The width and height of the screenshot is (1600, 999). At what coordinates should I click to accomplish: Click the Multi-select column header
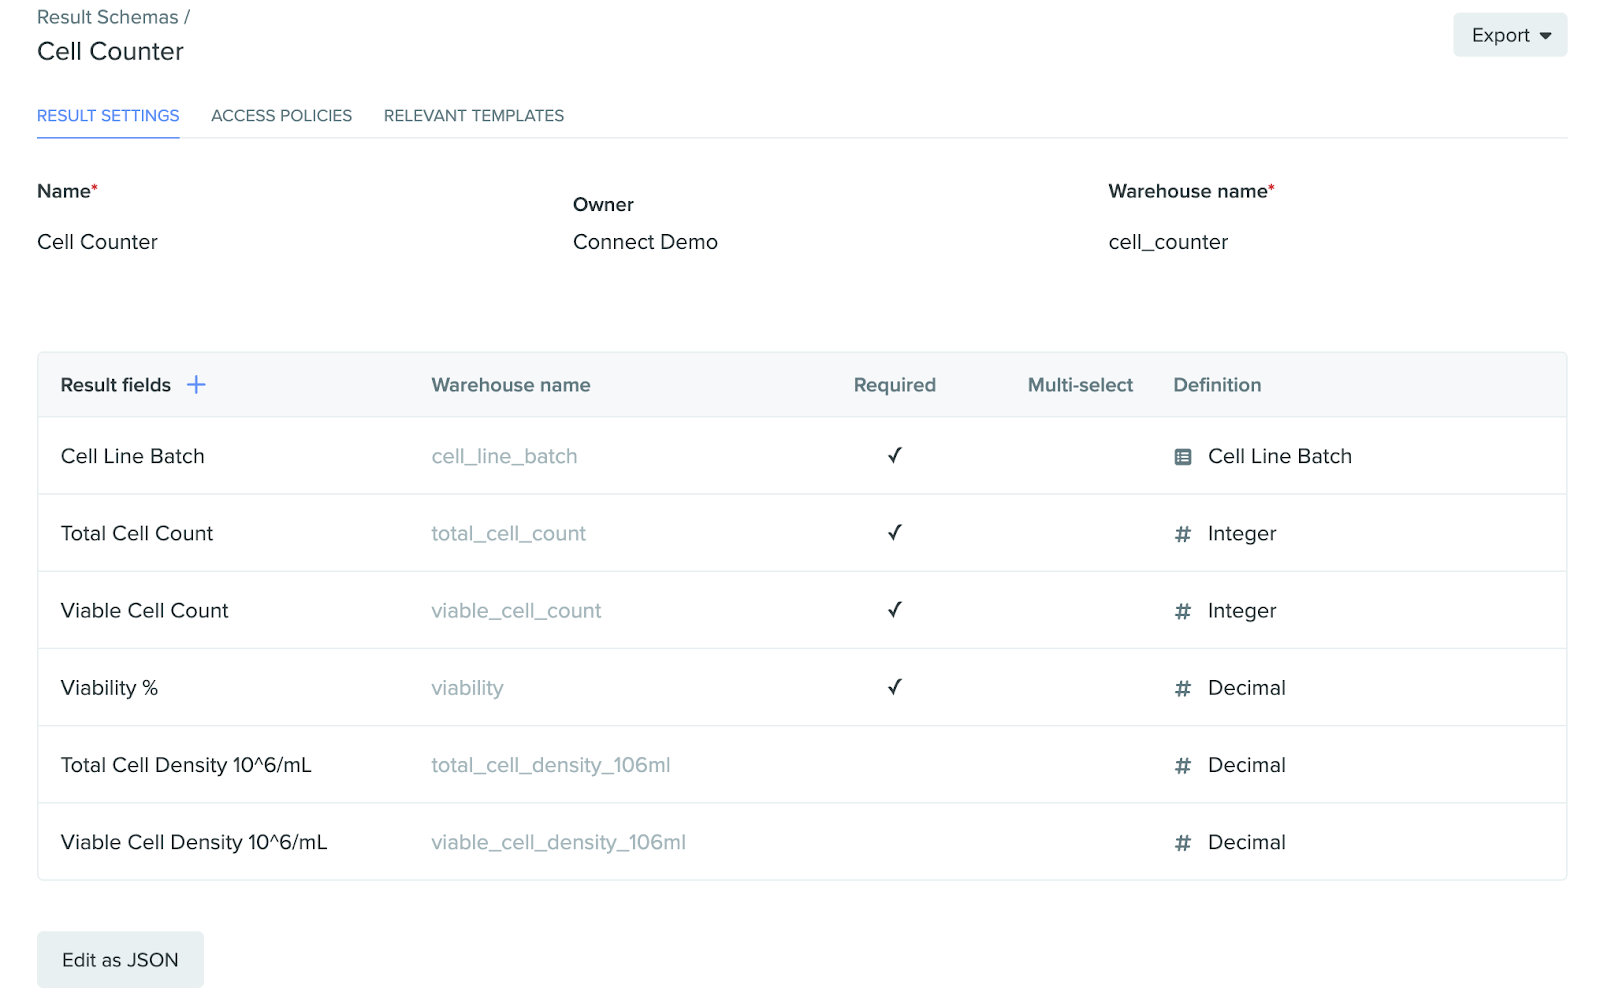click(1080, 385)
